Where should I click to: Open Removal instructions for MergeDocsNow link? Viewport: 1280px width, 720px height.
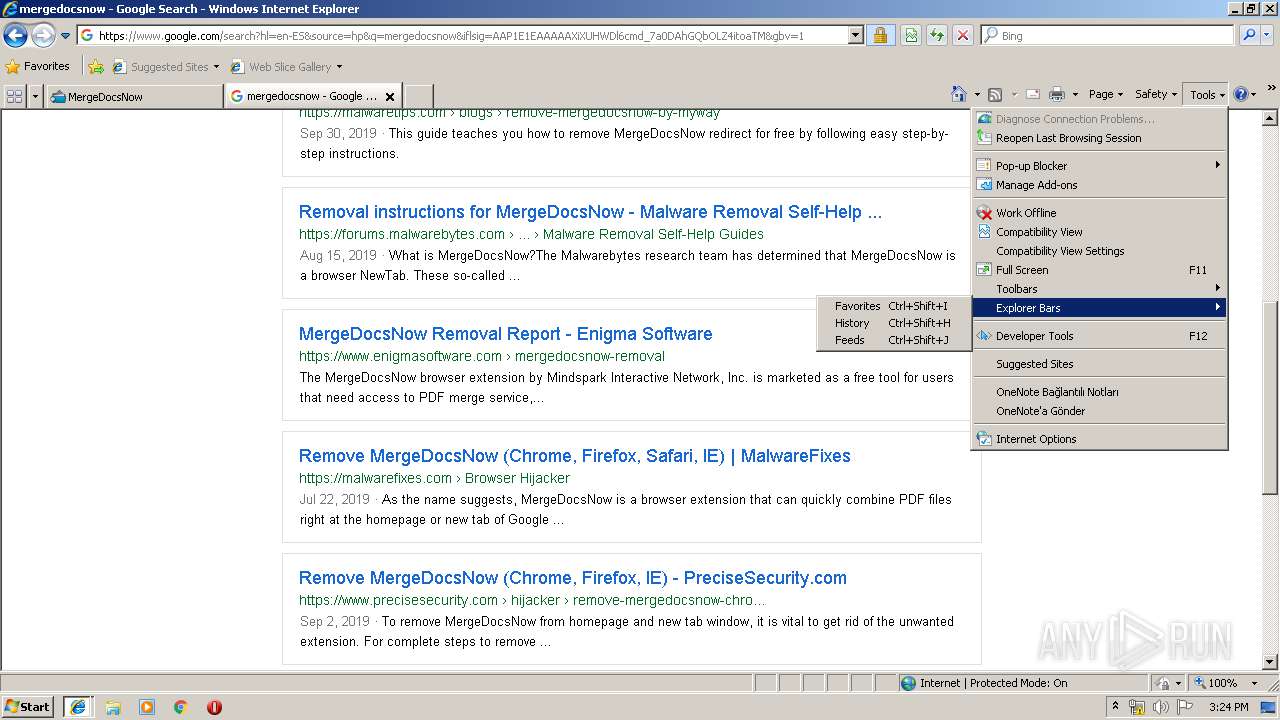pos(590,212)
